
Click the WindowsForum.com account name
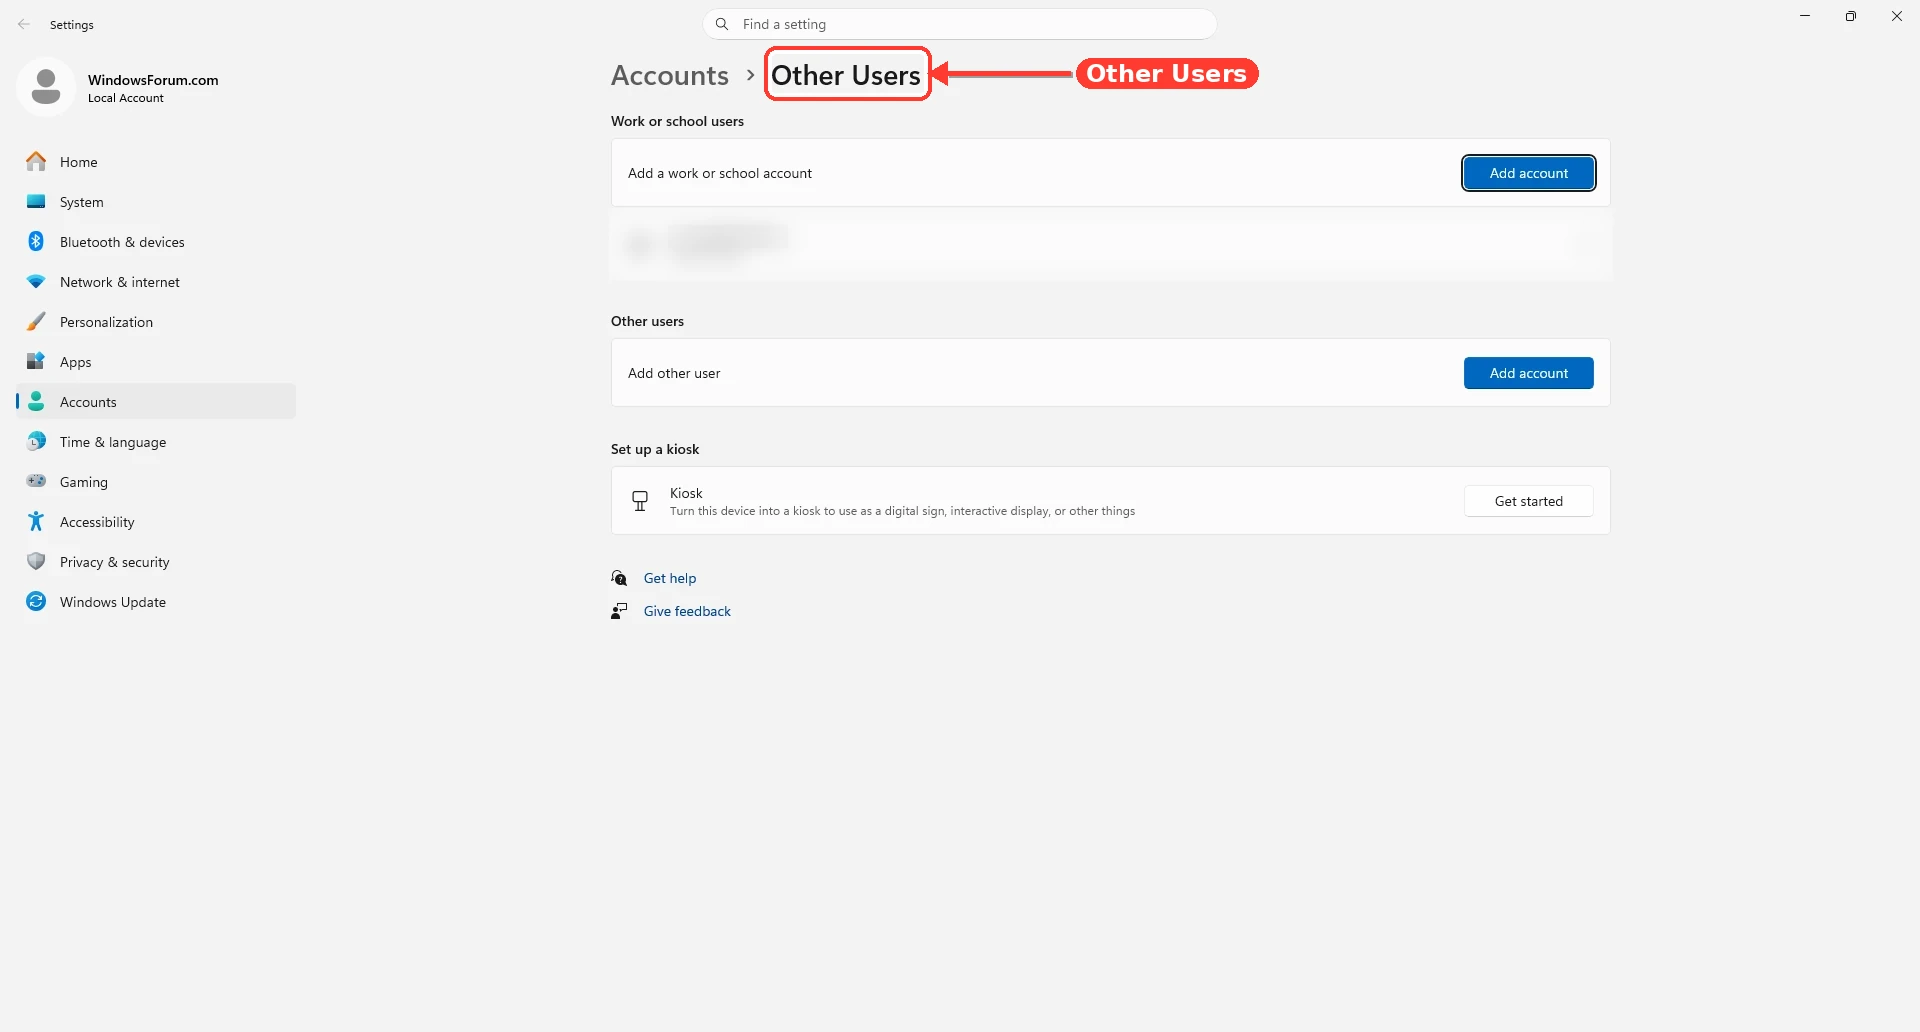tap(153, 80)
